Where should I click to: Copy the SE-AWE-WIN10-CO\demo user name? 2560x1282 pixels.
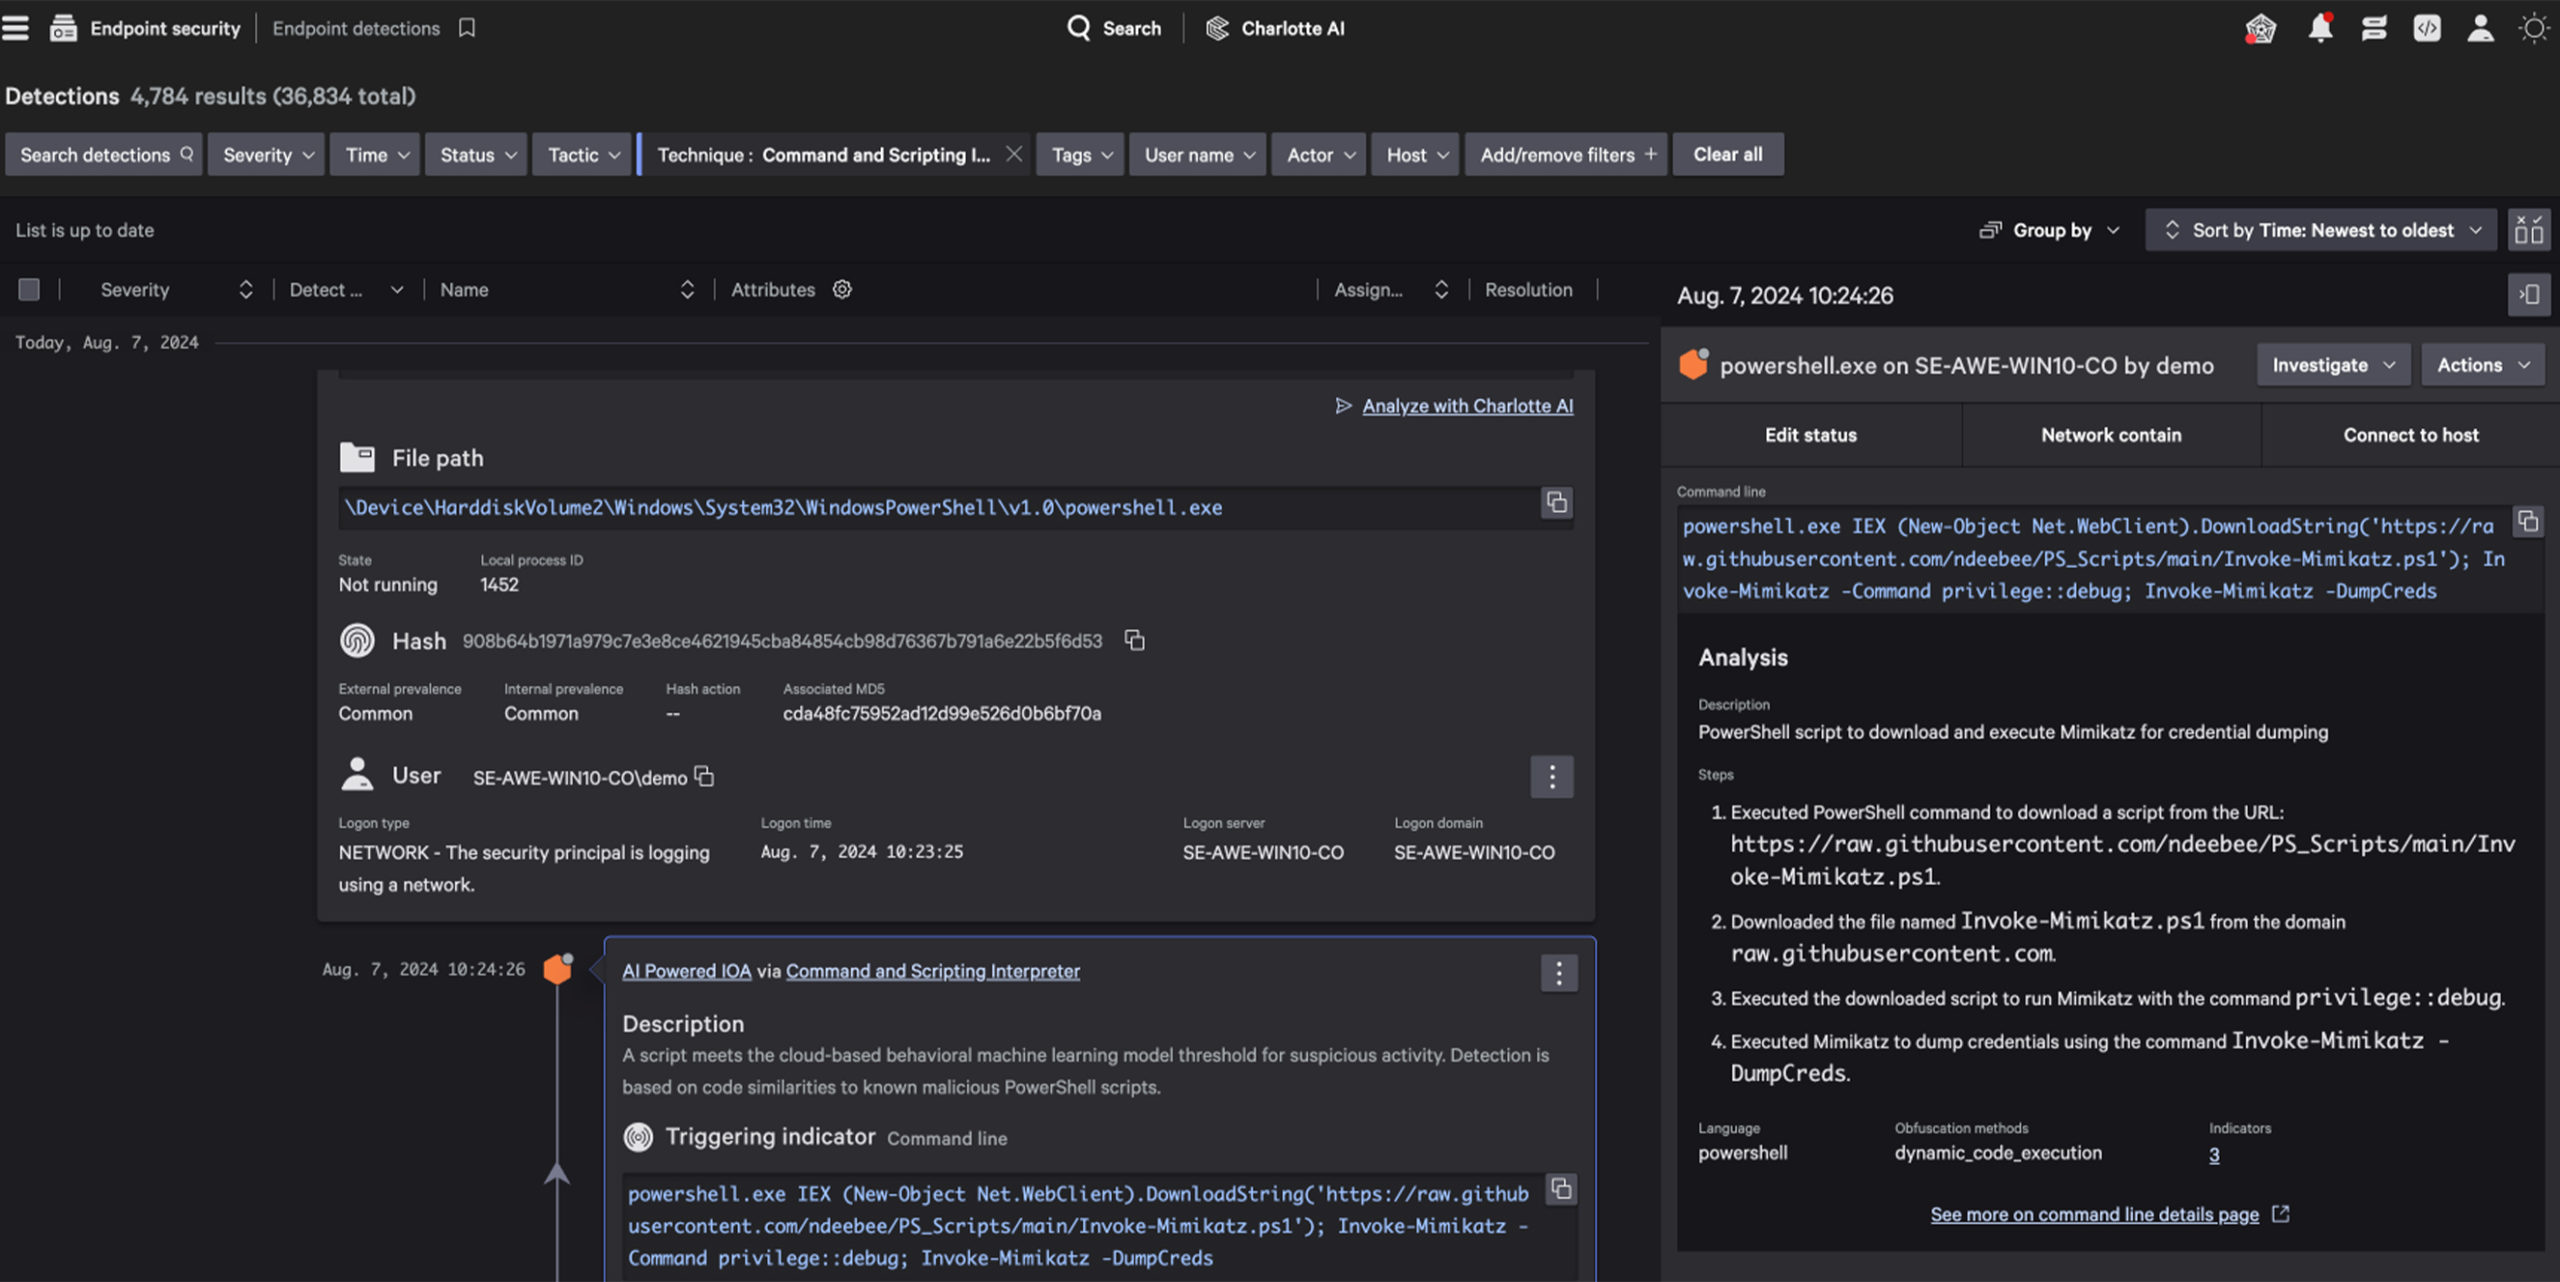click(x=704, y=776)
